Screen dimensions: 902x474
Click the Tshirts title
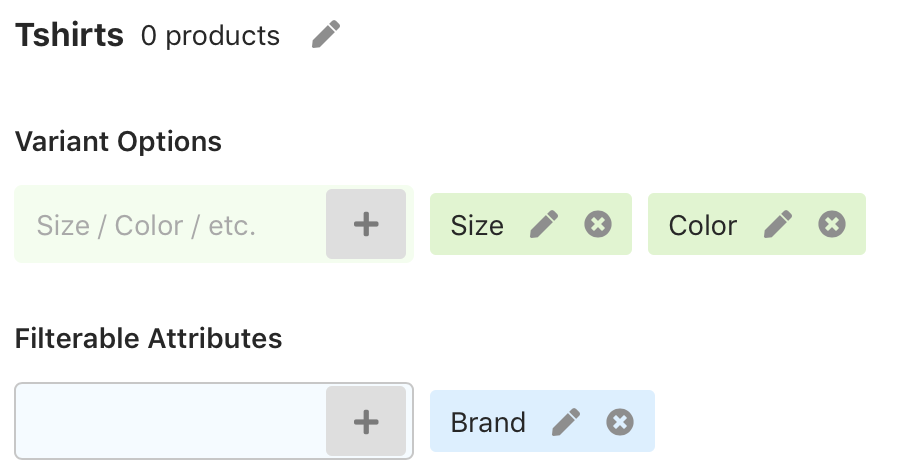click(69, 35)
